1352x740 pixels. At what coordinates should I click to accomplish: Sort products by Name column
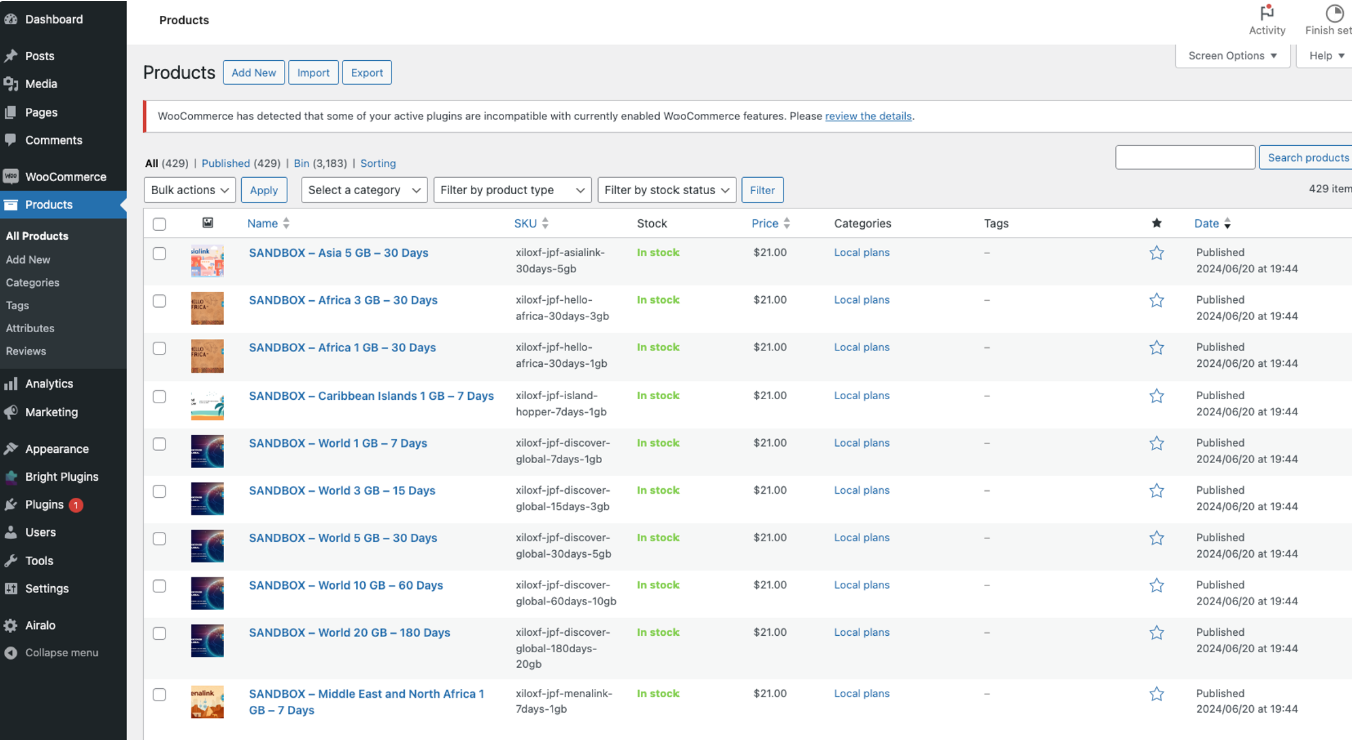tap(268, 223)
